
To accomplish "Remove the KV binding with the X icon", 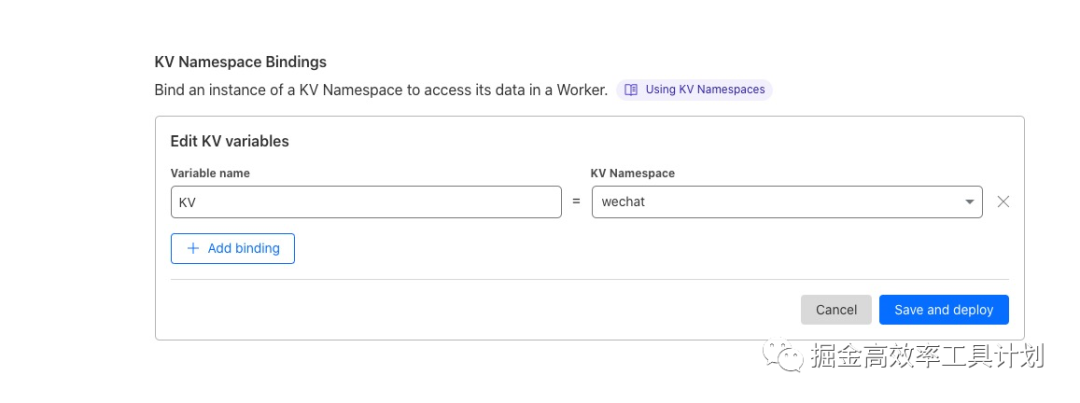I will (1003, 201).
